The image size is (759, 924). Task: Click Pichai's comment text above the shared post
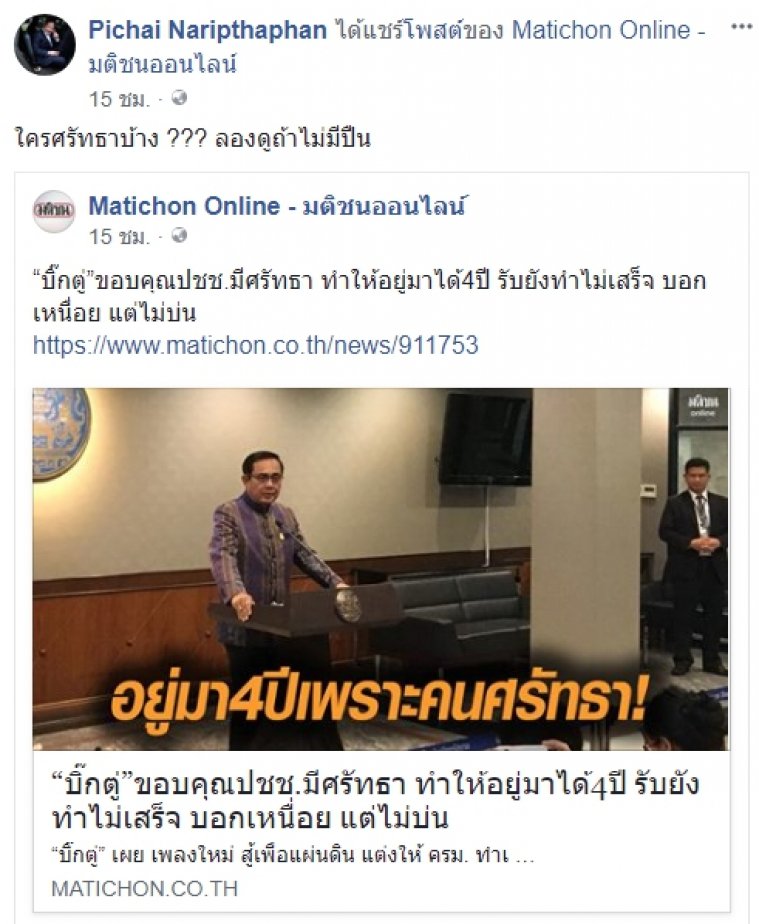[x=193, y=140]
